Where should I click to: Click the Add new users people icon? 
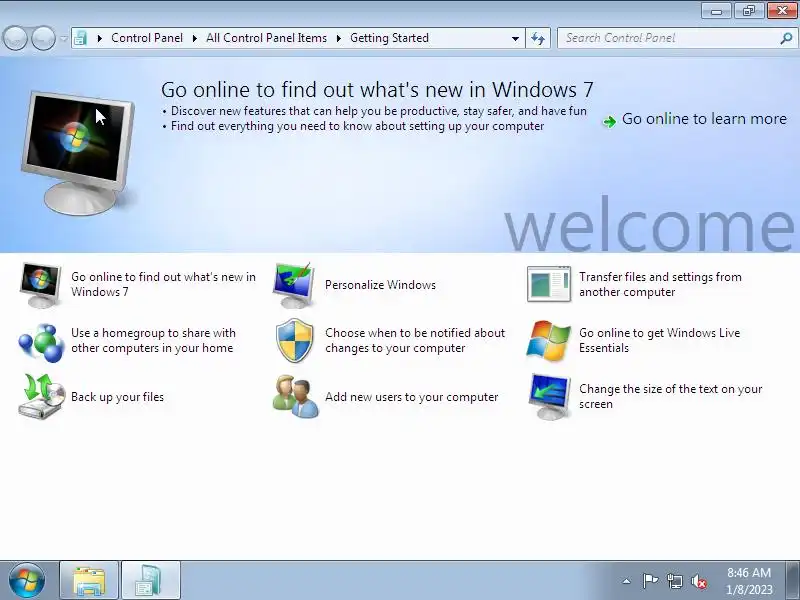(295, 396)
